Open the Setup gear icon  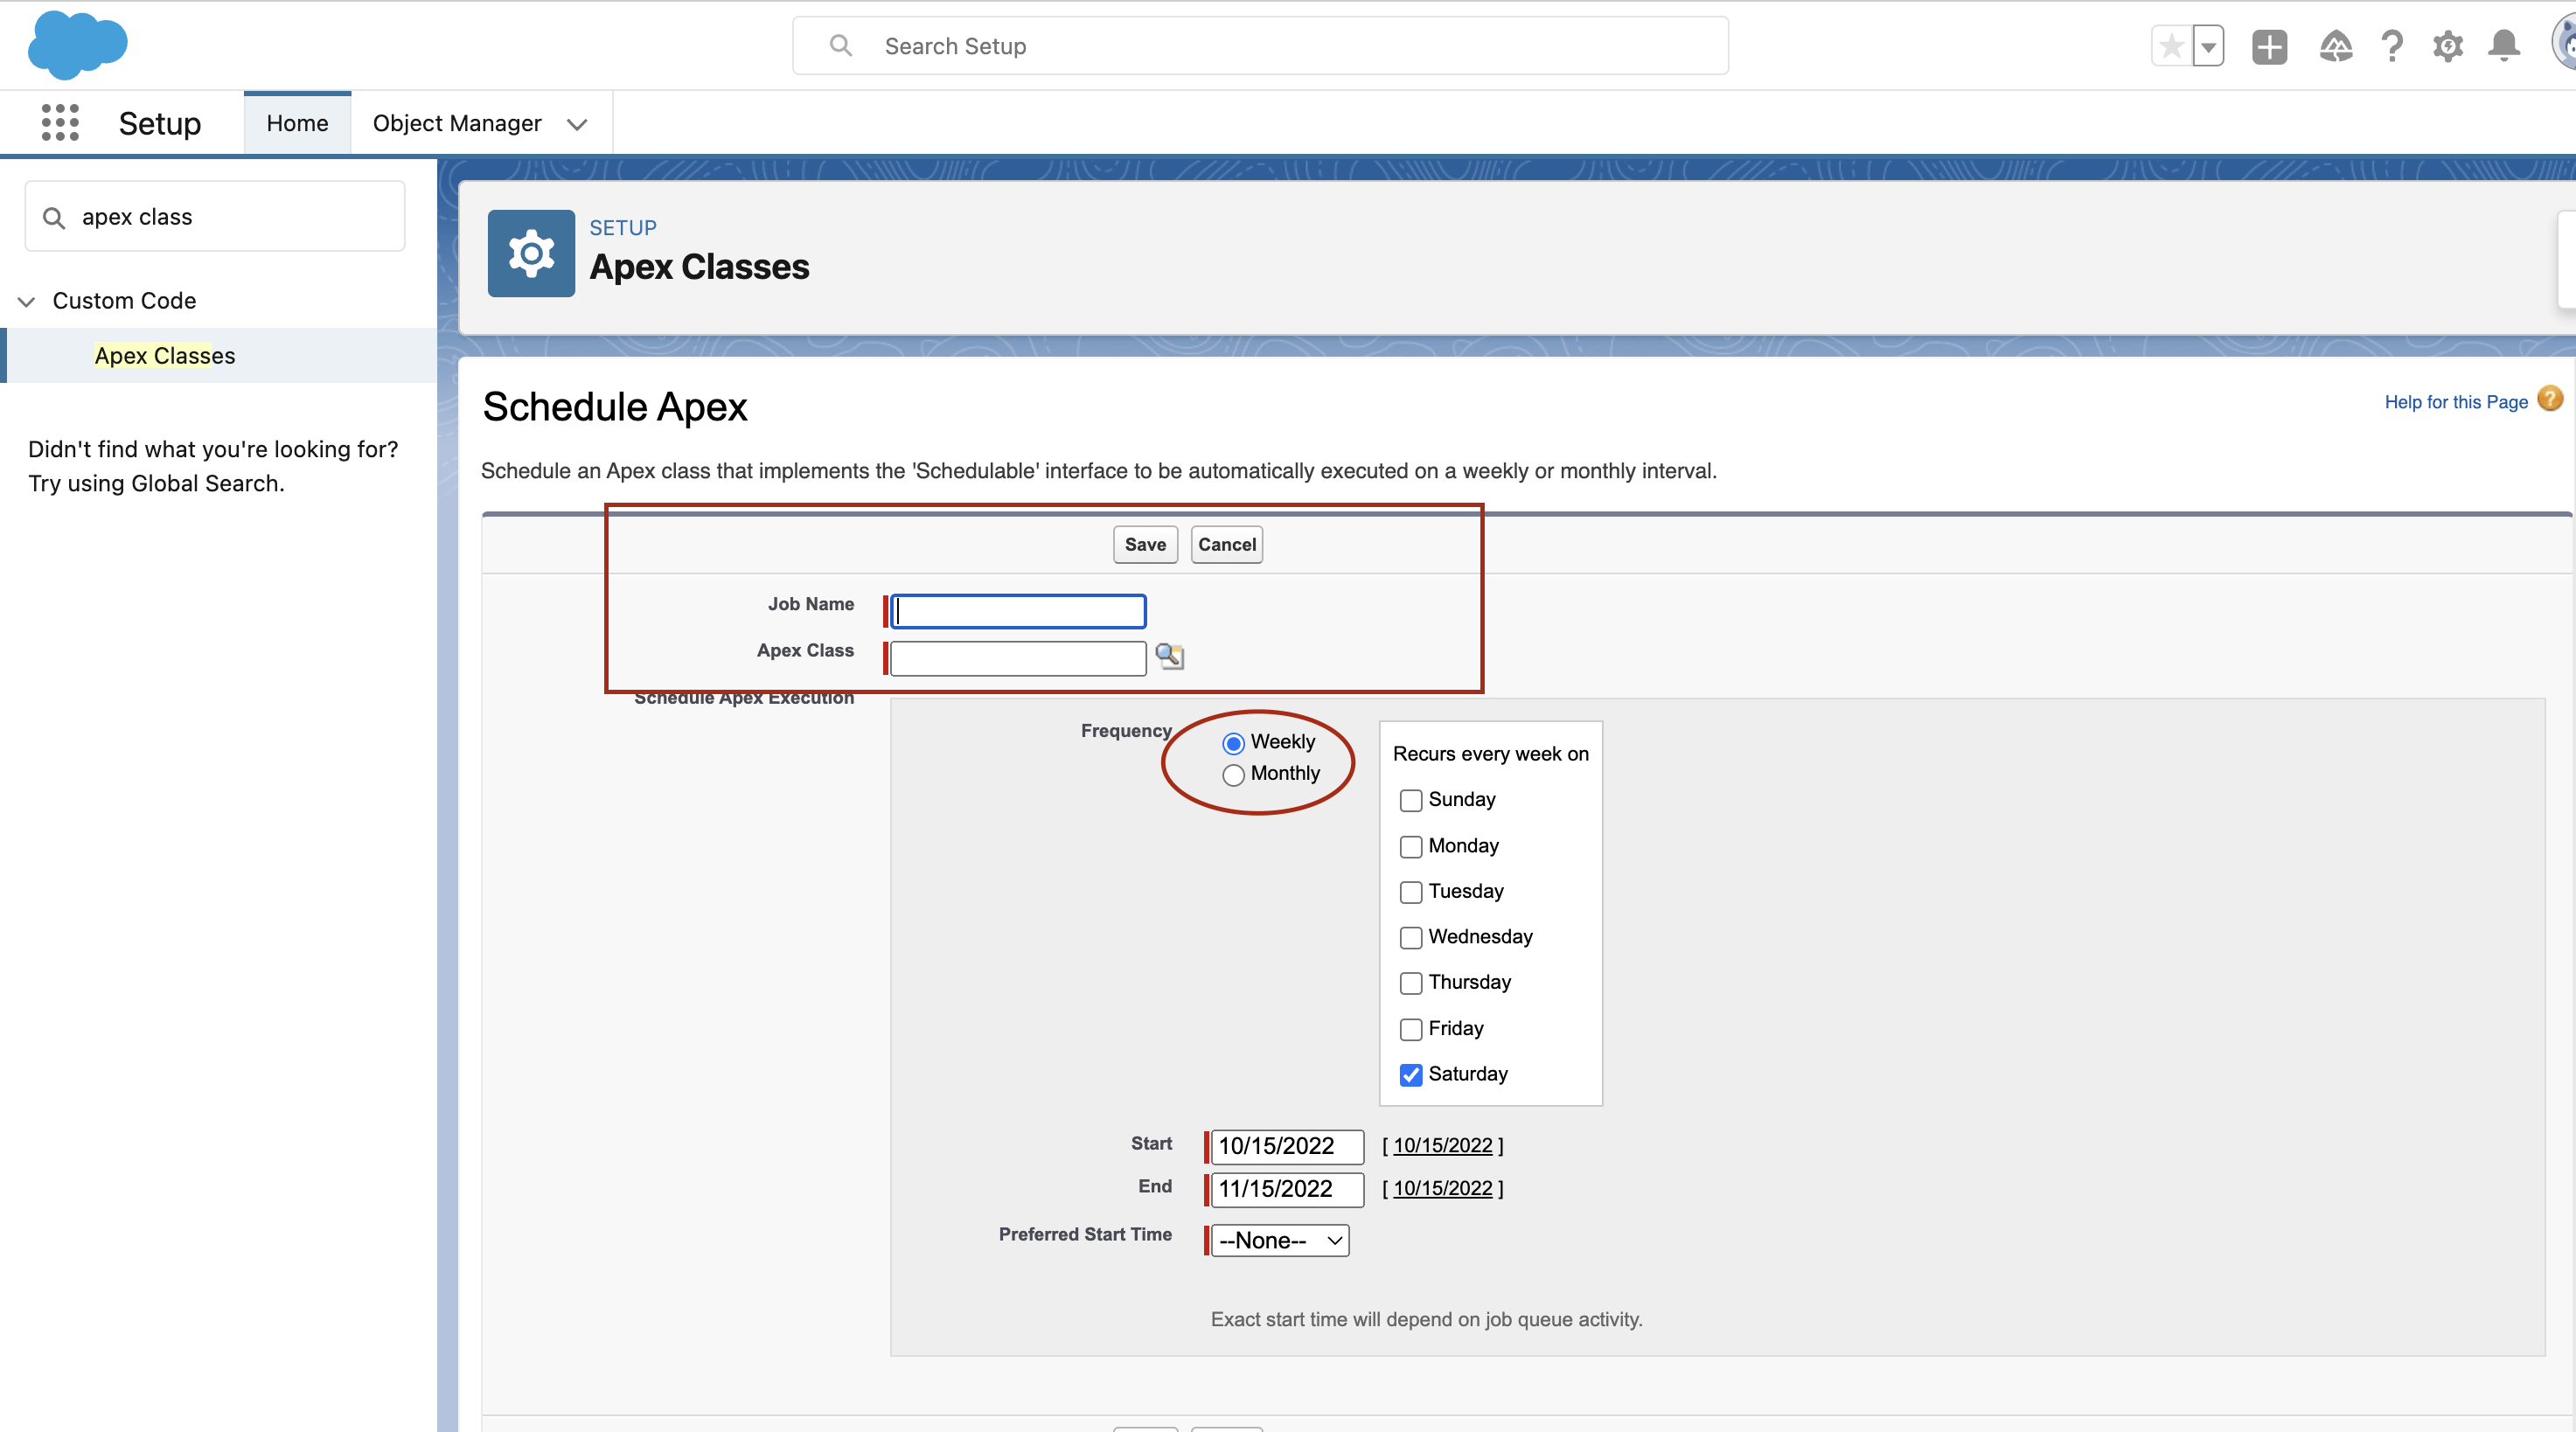coord(2447,46)
